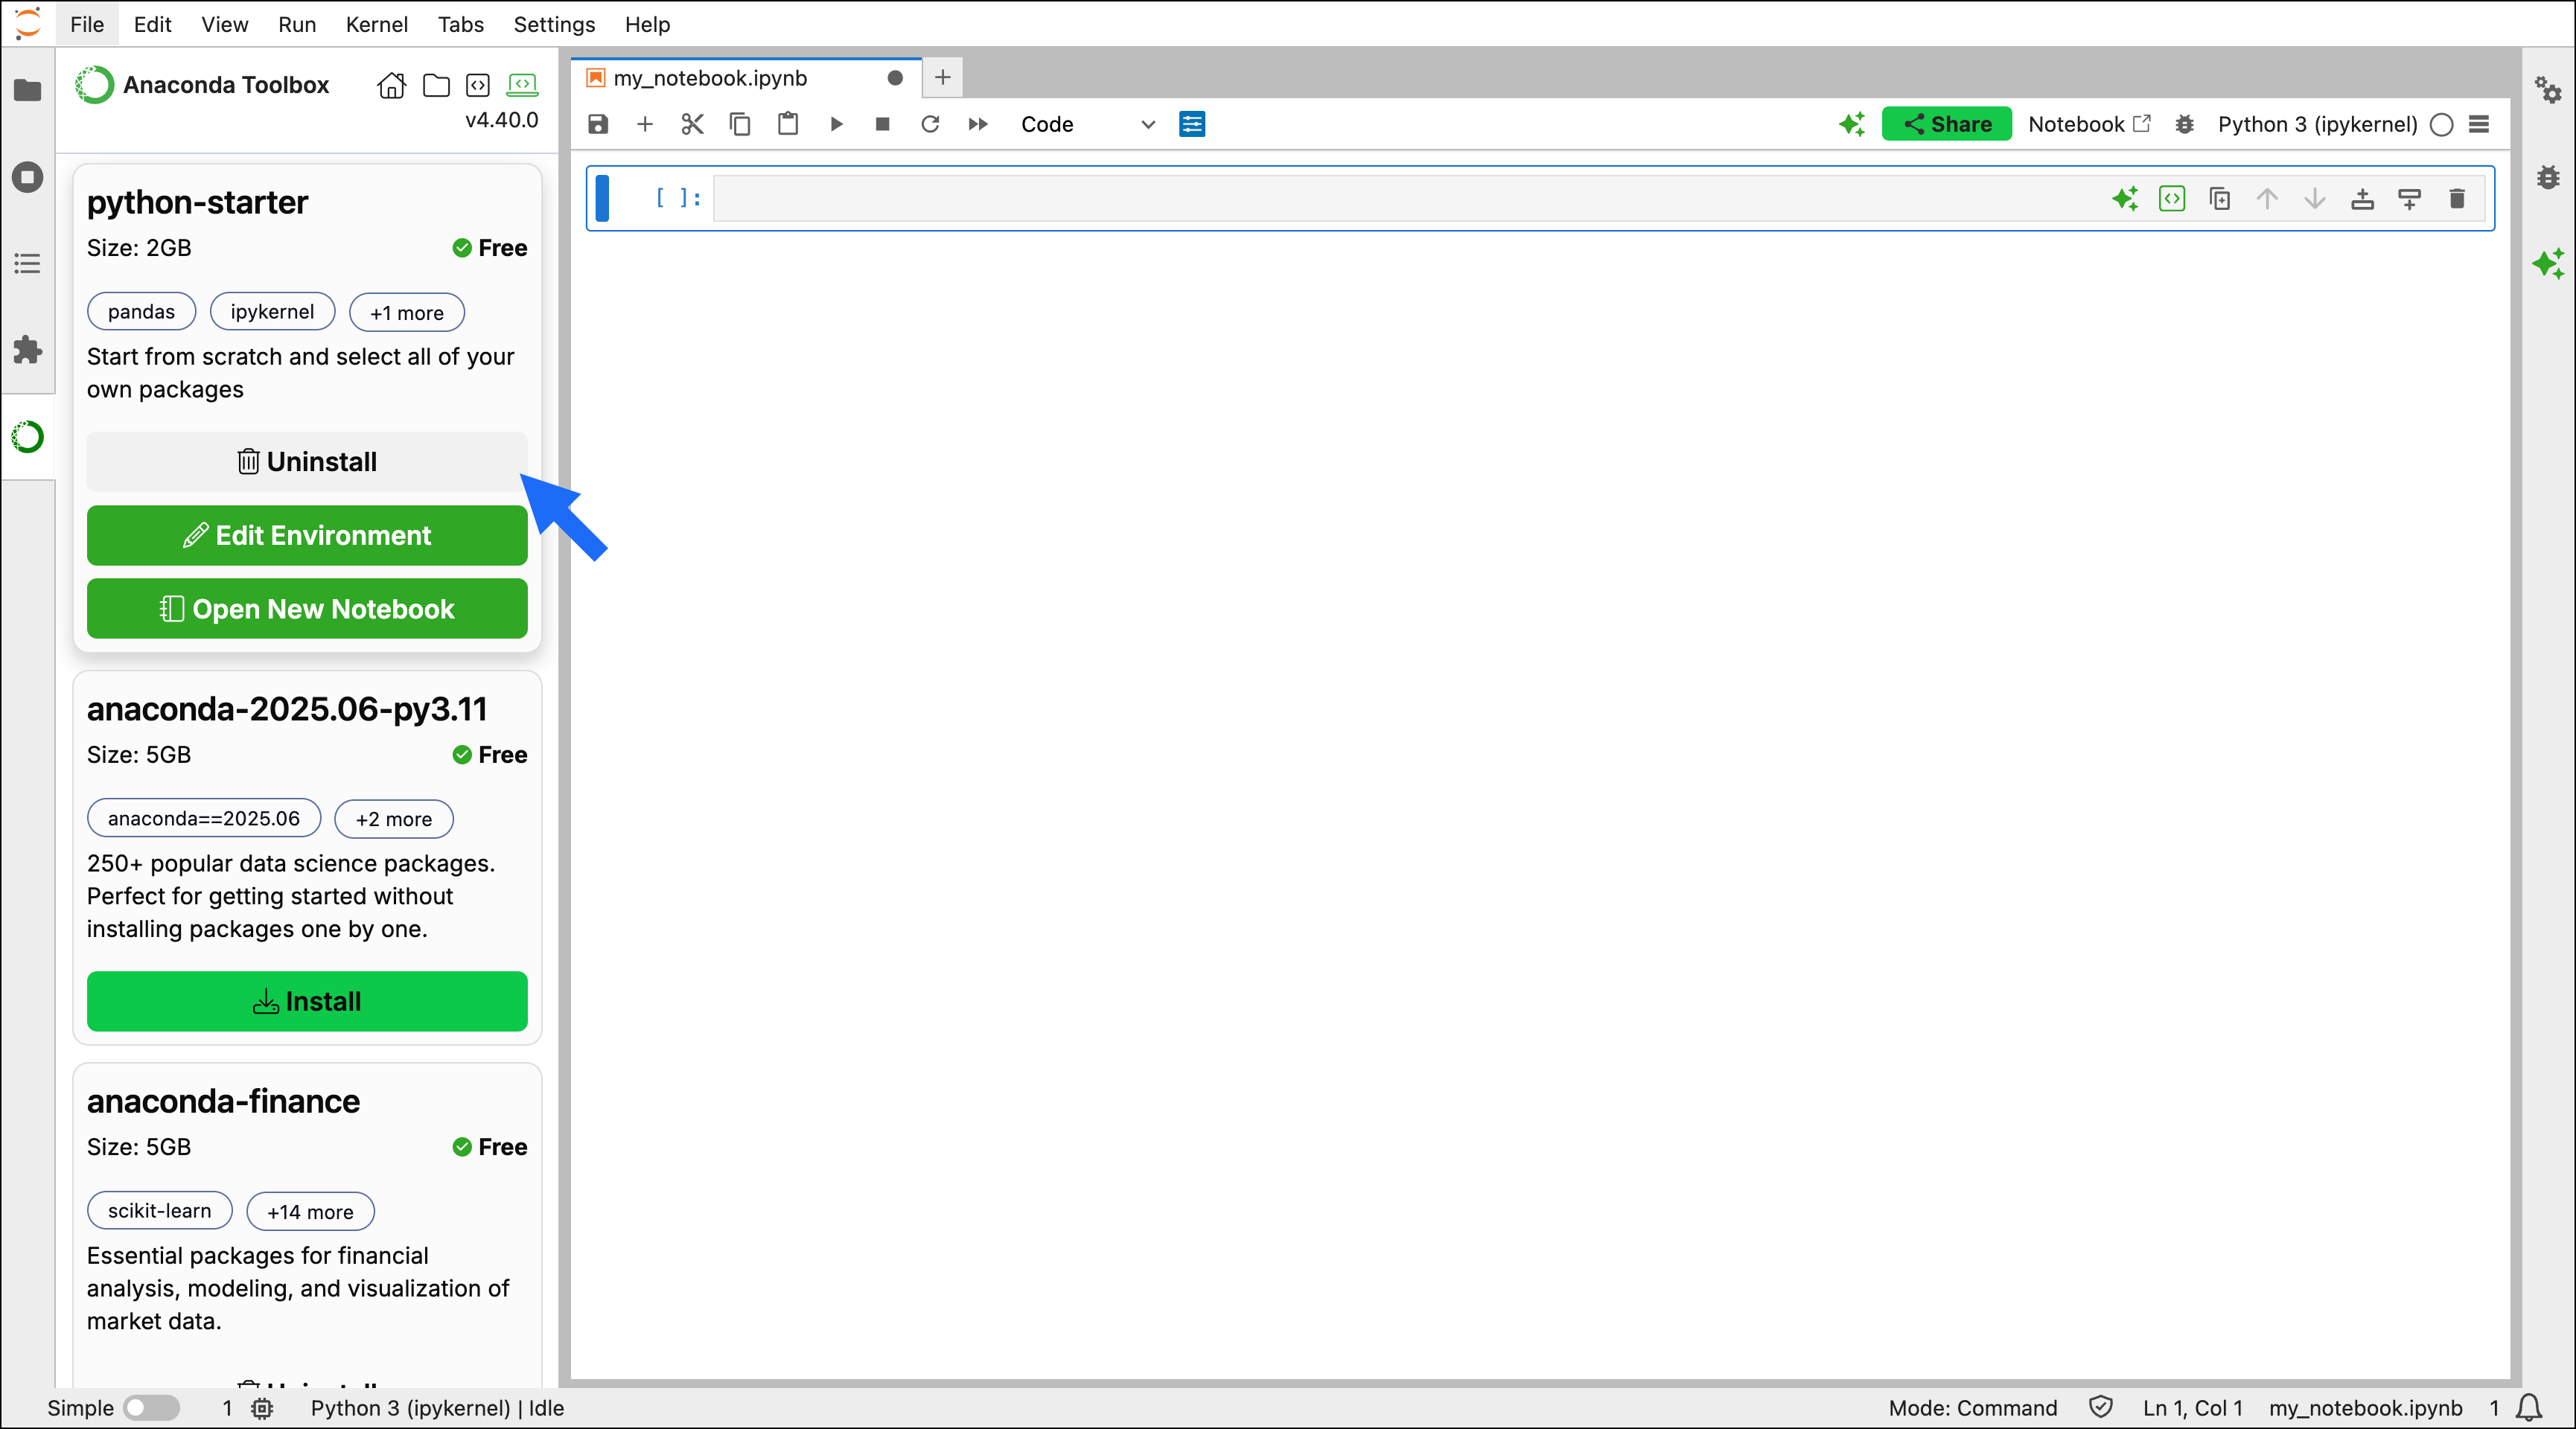
Task: Restart the kernel using the refresh icon
Action: pos(930,124)
